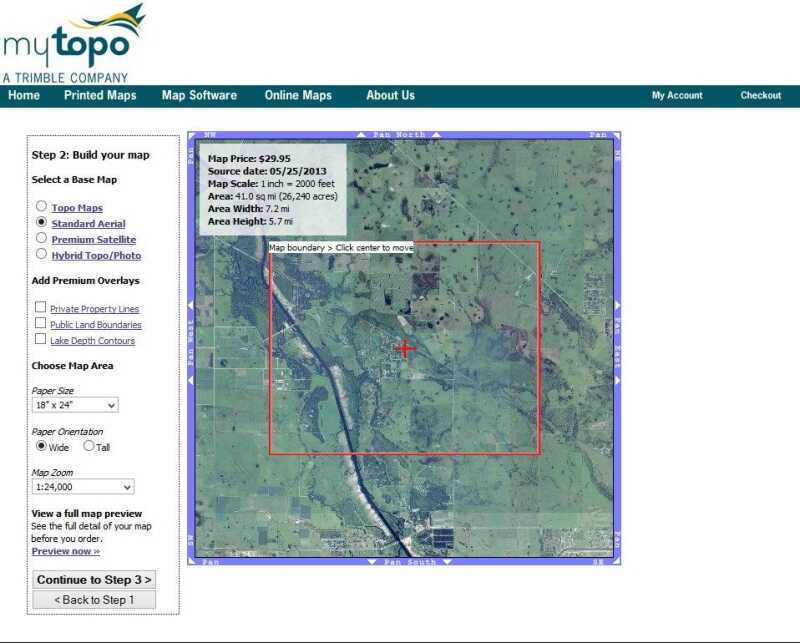Open the Printed Maps menu
Screen dimensions: 800x643
click(99, 95)
